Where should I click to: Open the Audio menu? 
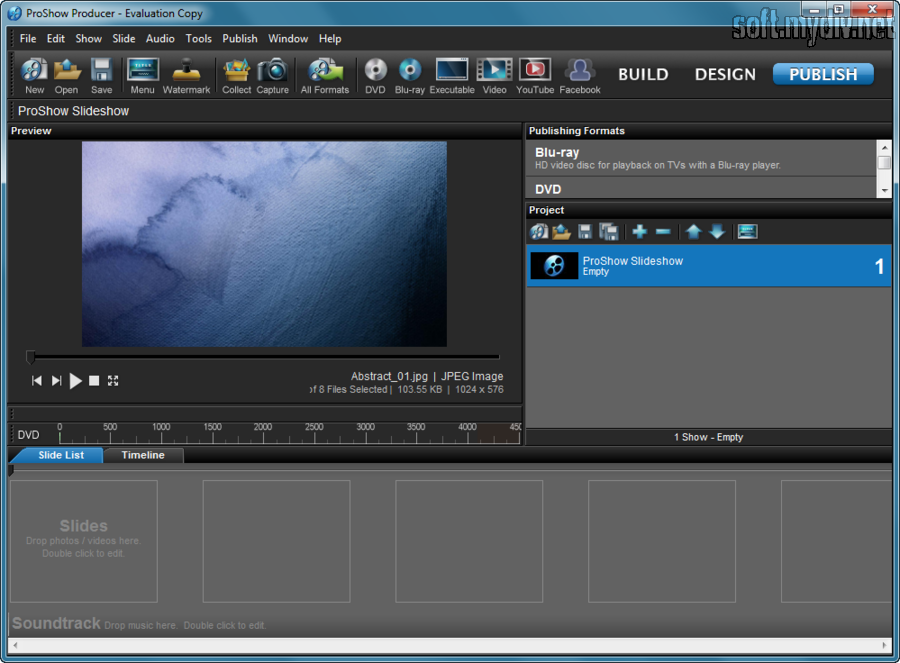pos(160,38)
